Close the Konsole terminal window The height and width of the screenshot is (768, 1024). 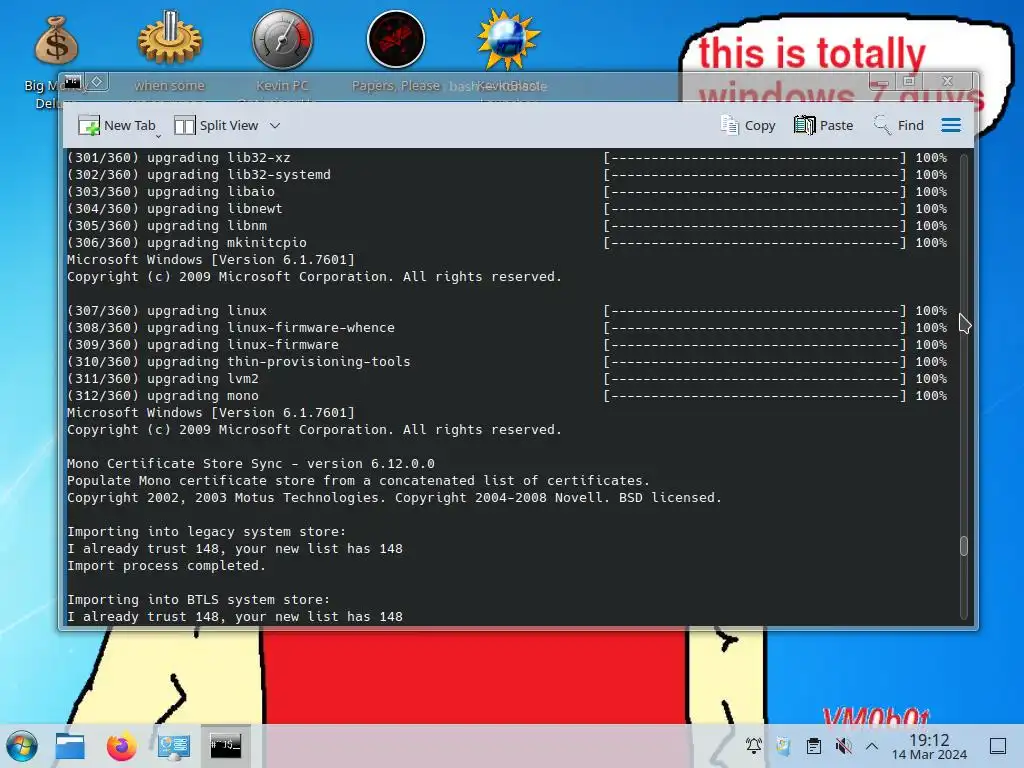(948, 81)
